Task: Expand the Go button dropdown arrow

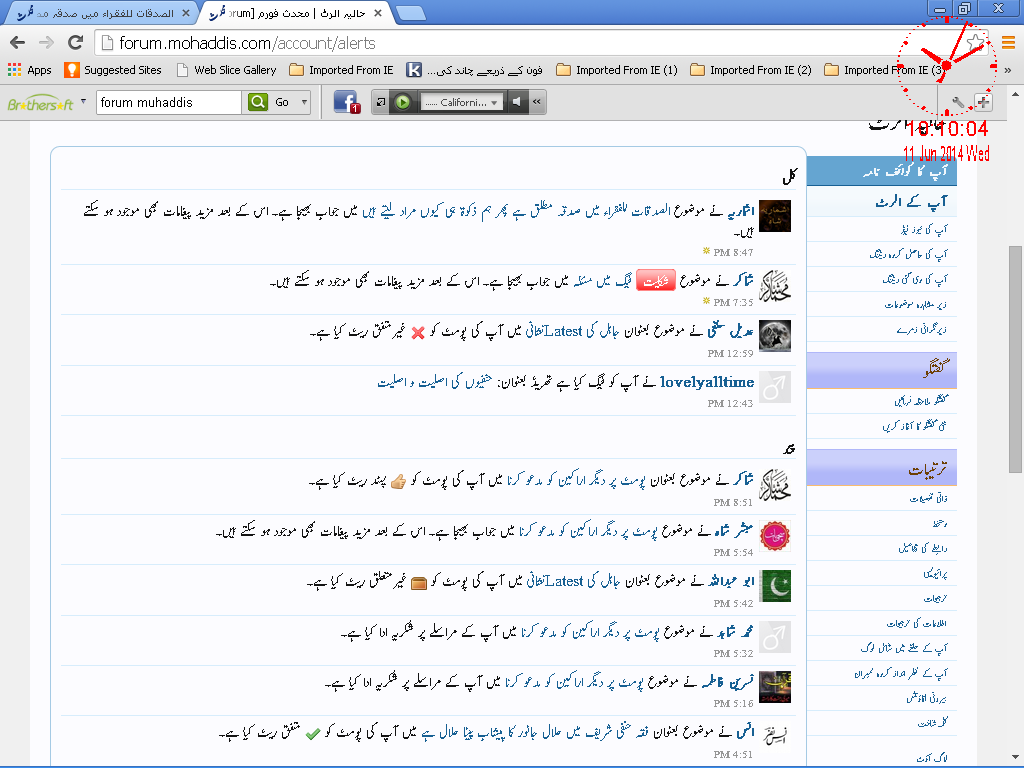Action: pos(304,103)
